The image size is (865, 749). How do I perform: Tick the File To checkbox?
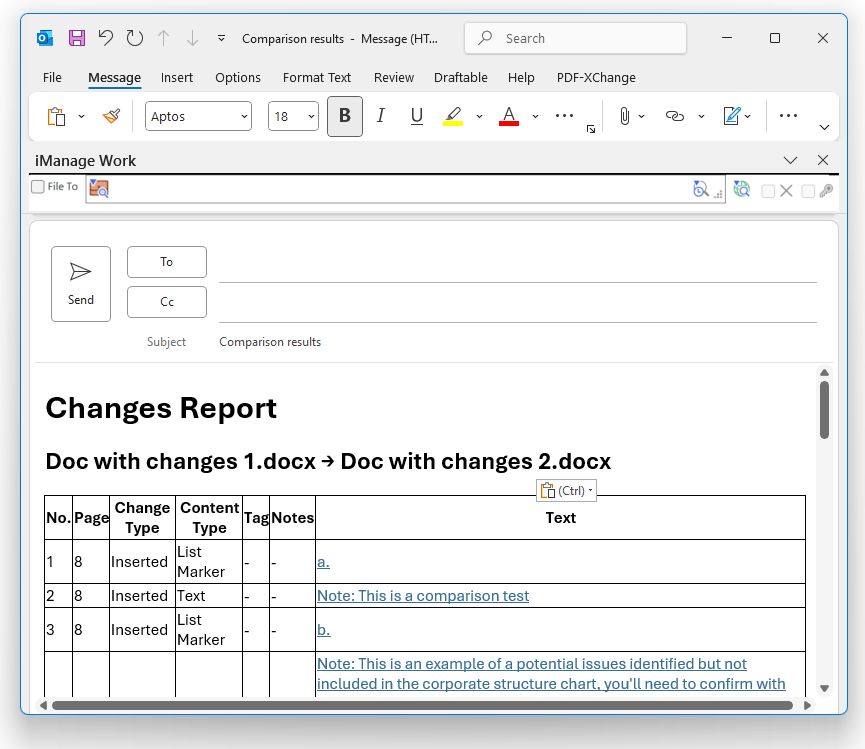(x=38, y=186)
